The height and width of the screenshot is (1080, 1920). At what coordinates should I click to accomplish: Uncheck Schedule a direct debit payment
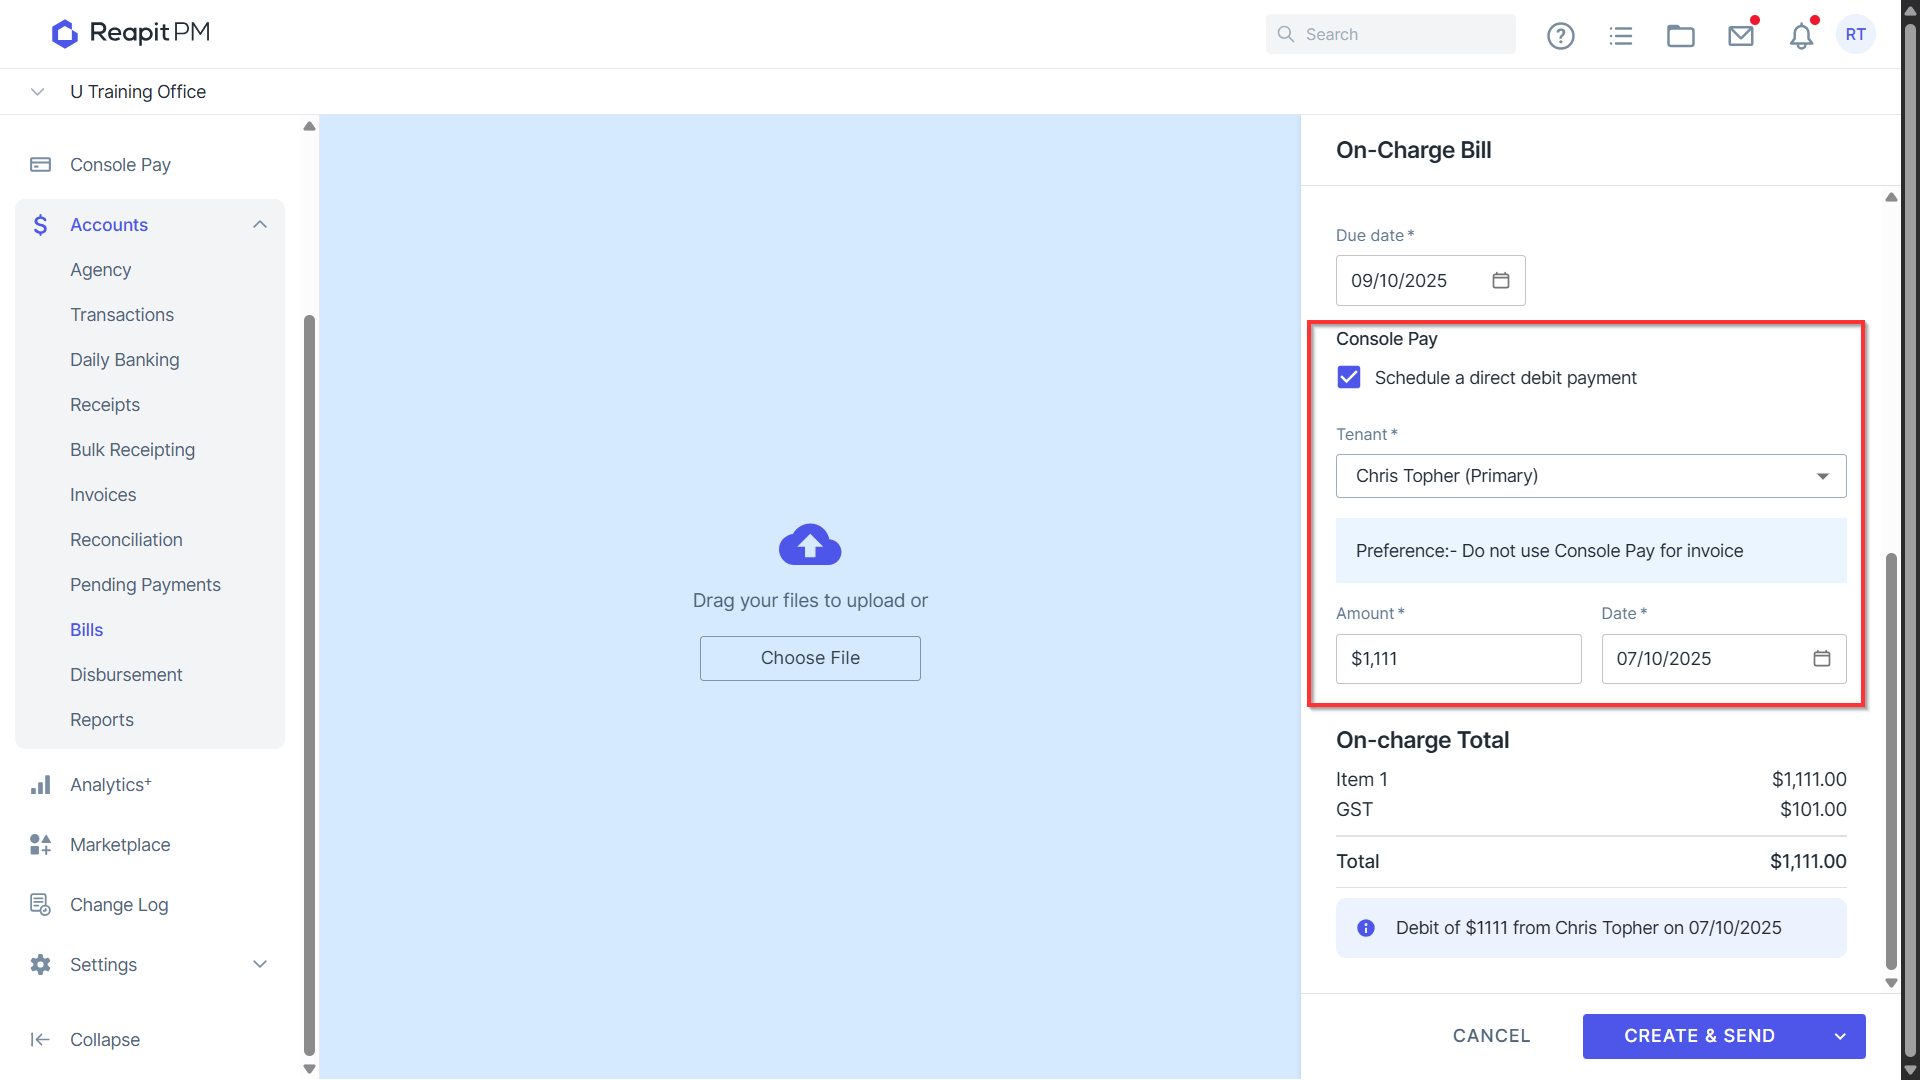coord(1349,378)
